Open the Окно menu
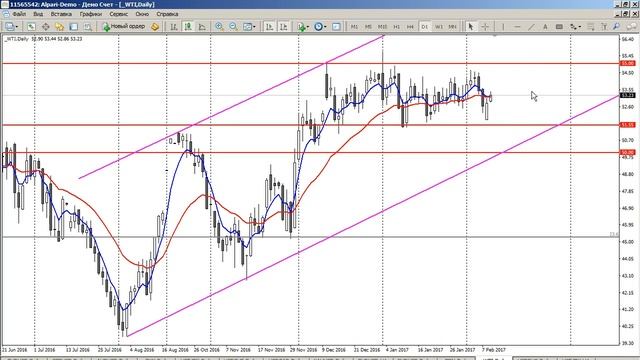Image resolution: width=640 pixels, height=360 pixels. pos(142,14)
